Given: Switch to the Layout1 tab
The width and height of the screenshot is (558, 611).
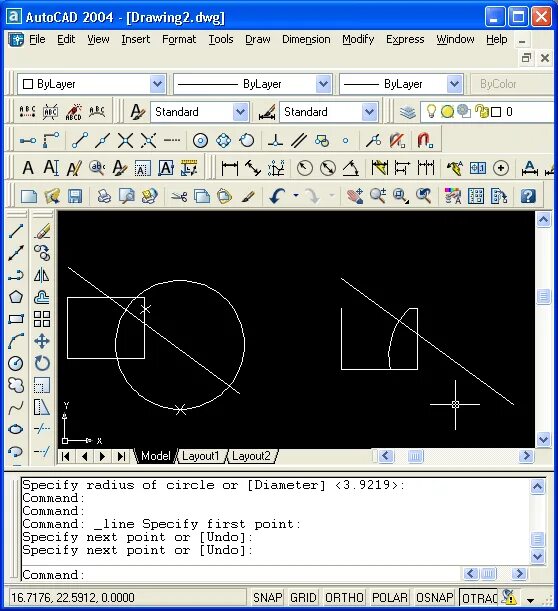Looking at the screenshot, I should (x=200, y=456).
